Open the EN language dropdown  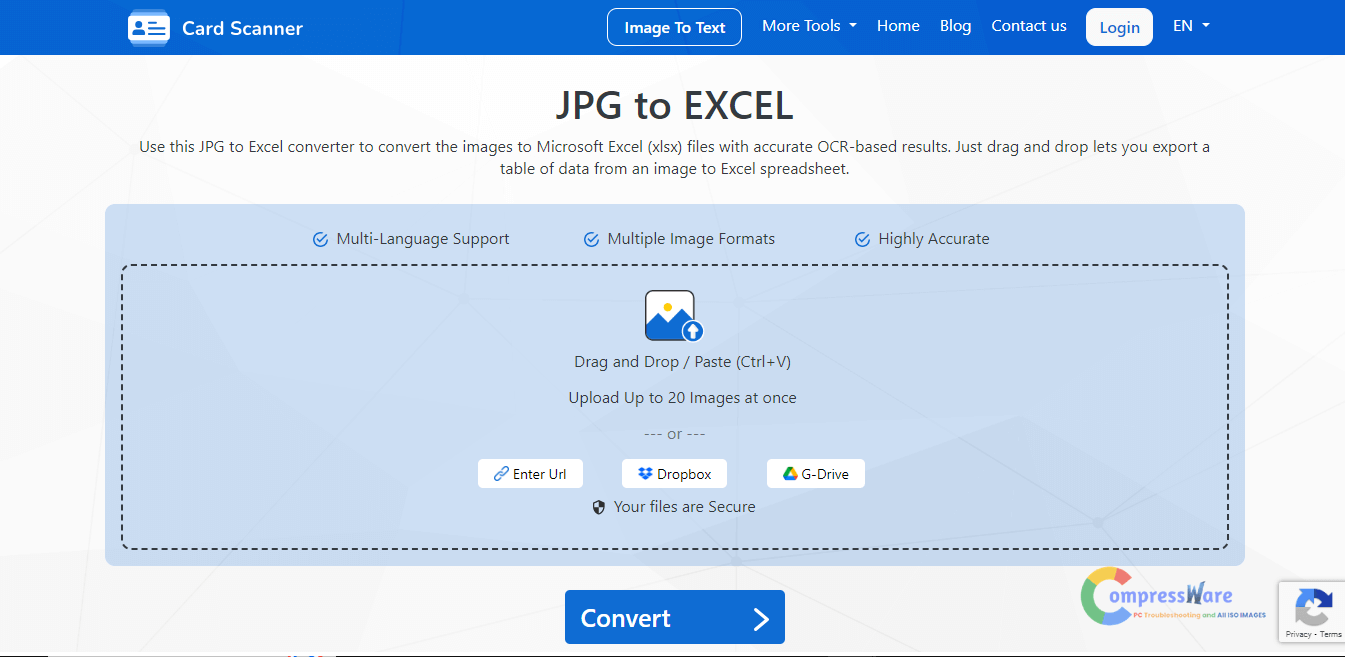click(x=1191, y=26)
